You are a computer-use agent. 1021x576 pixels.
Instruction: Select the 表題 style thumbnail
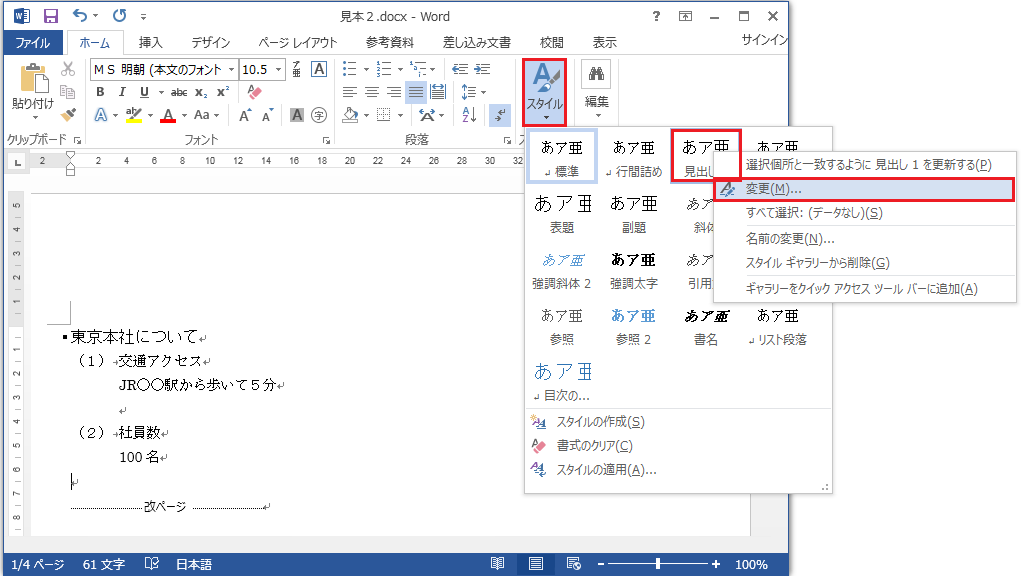coord(562,213)
